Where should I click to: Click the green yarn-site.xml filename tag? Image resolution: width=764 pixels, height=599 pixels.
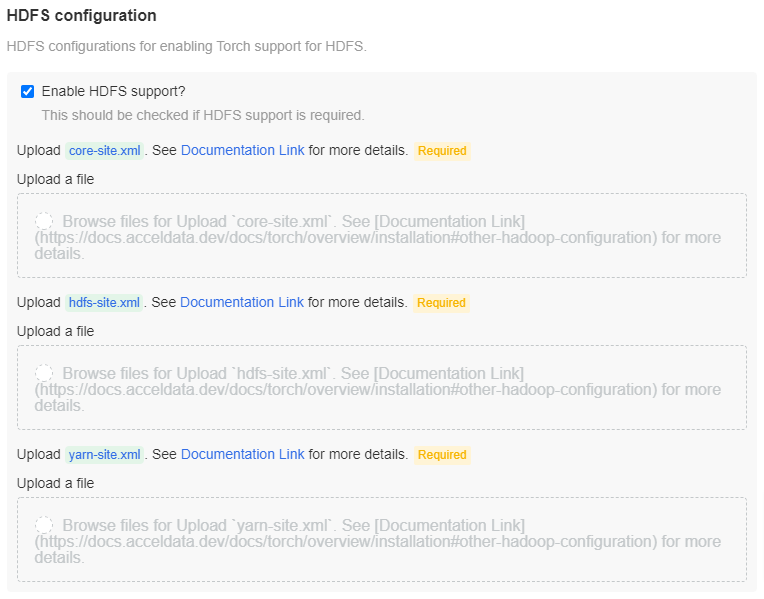[x=105, y=455]
